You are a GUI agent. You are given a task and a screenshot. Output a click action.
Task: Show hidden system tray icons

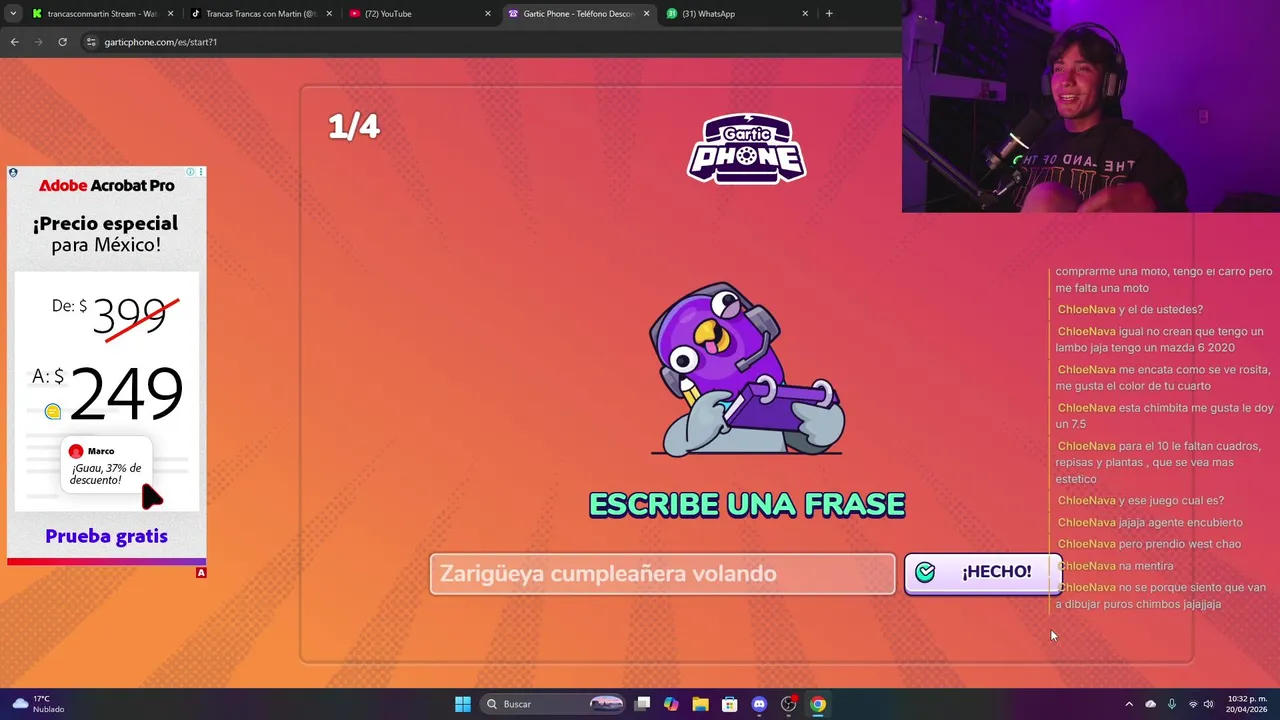click(1129, 704)
